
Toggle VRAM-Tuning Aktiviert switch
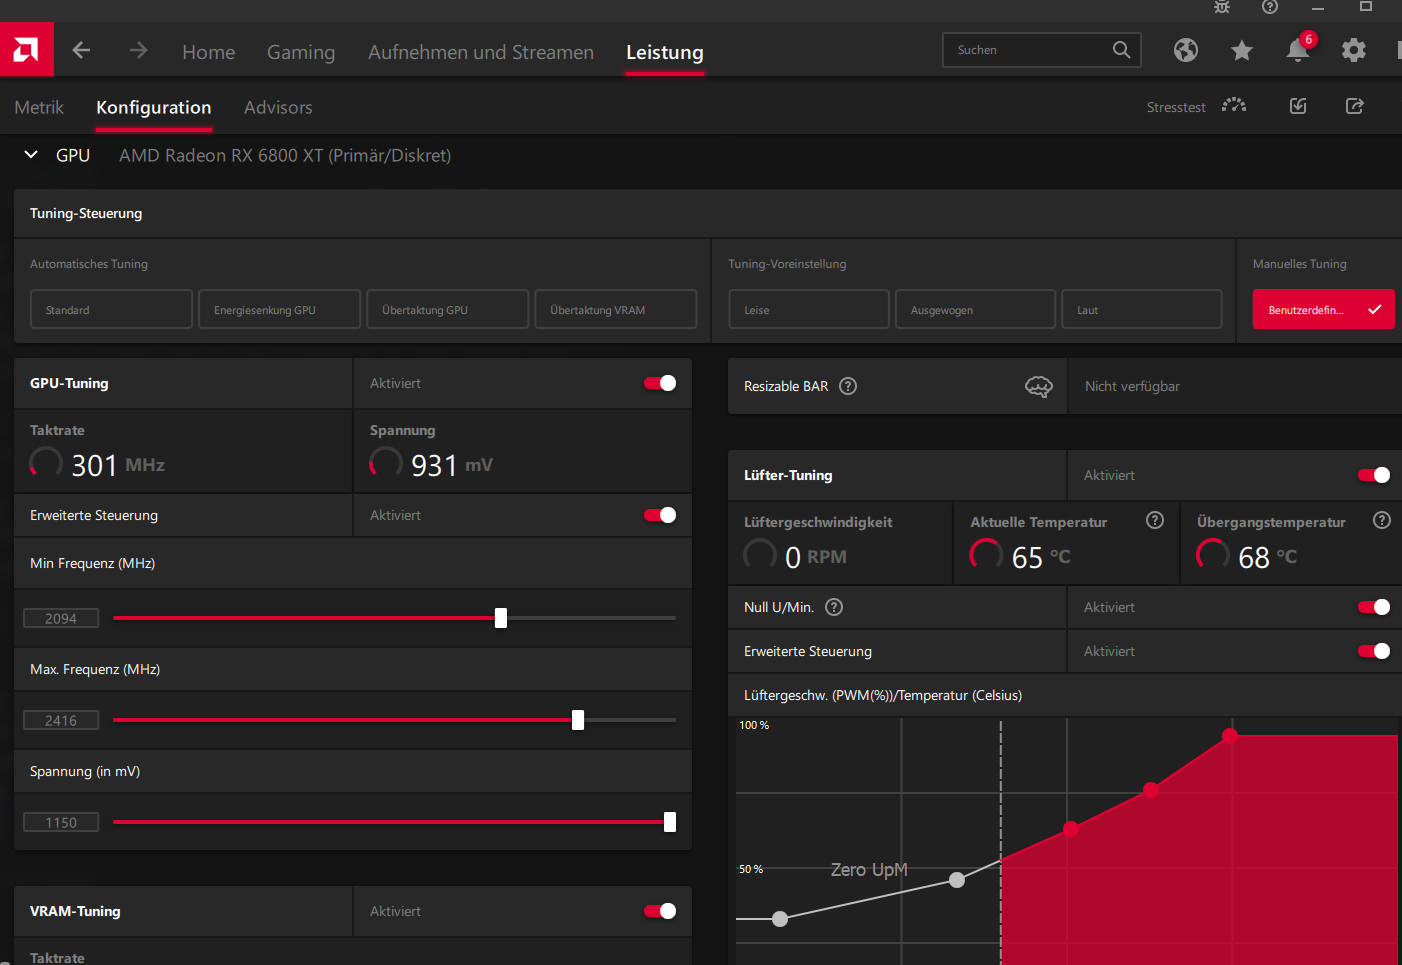pyautogui.click(x=660, y=911)
